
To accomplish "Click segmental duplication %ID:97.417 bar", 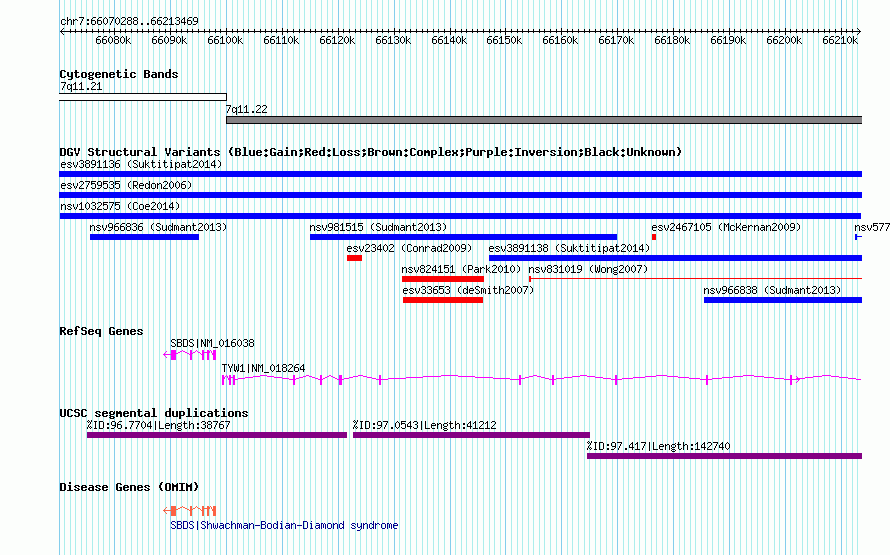I will tap(724, 456).
